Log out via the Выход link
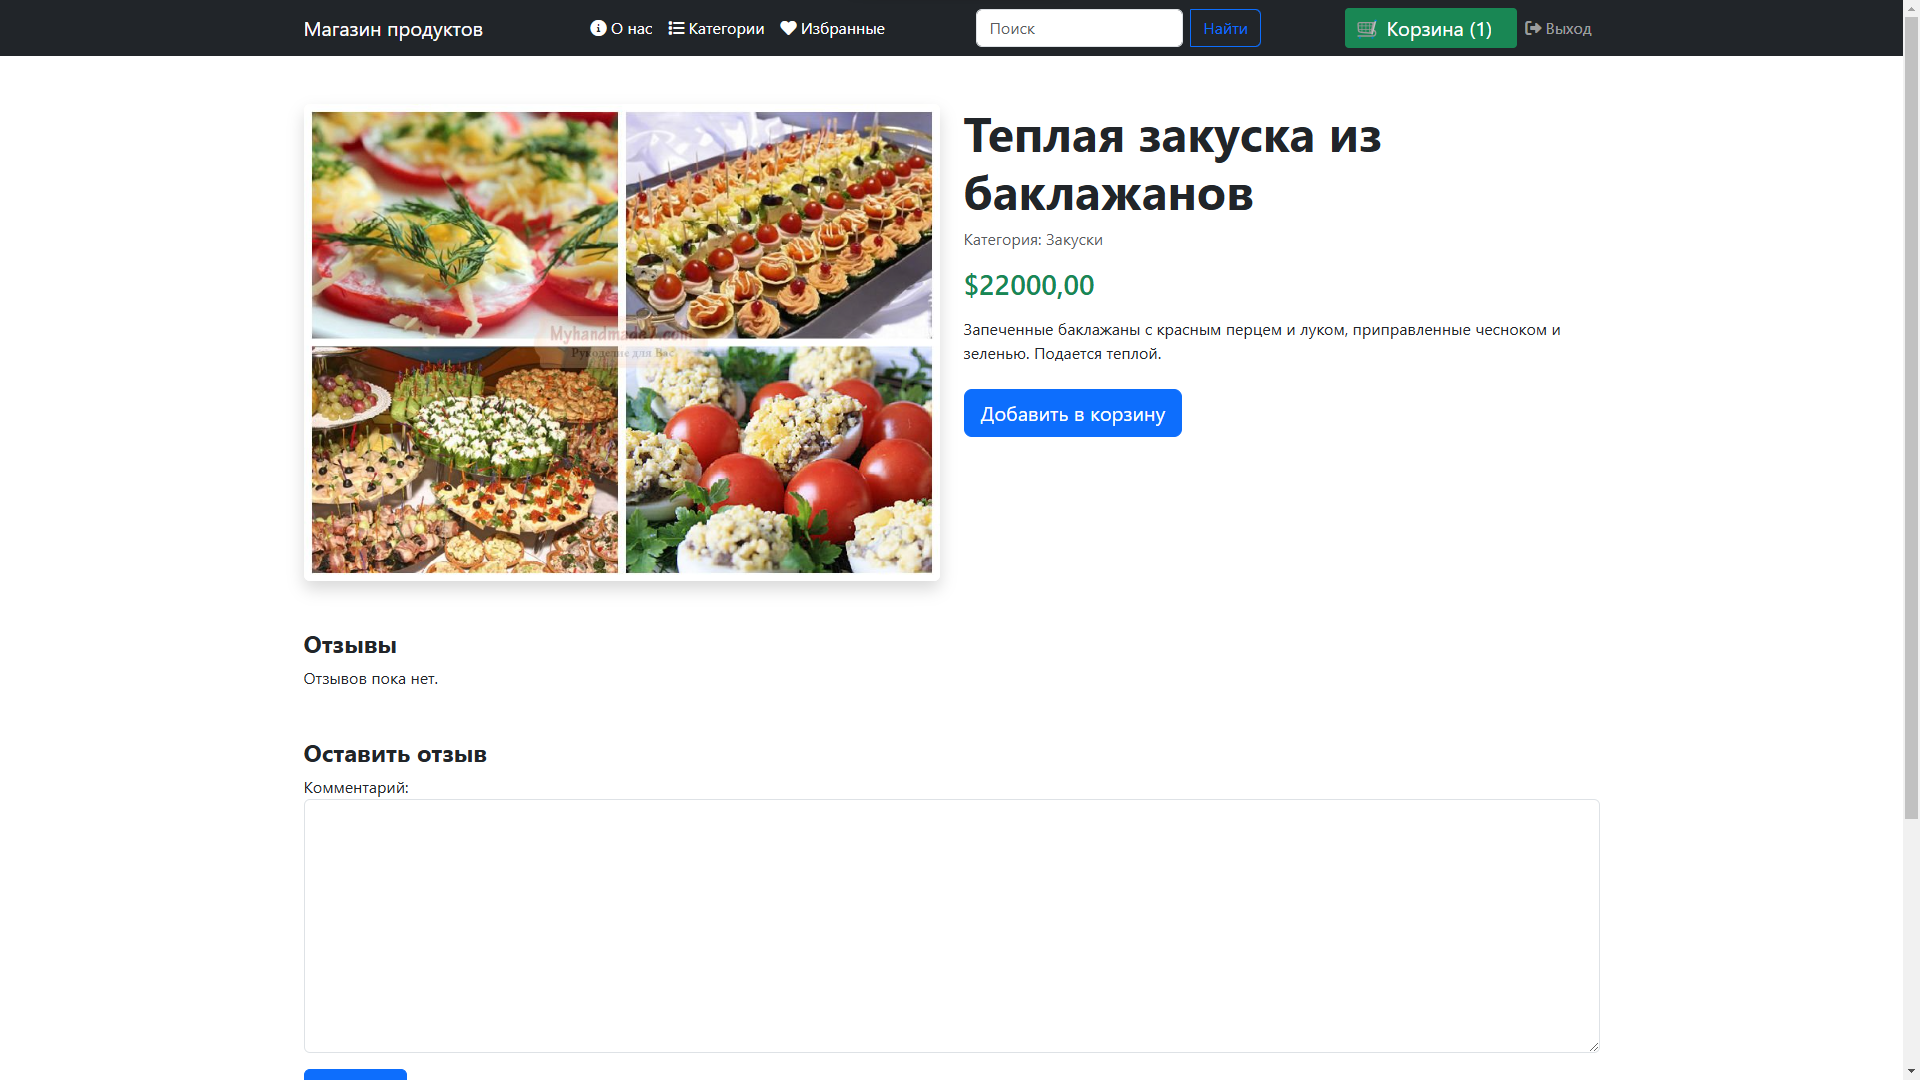The width and height of the screenshot is (1920, 1080). (x=1558, y=28)
